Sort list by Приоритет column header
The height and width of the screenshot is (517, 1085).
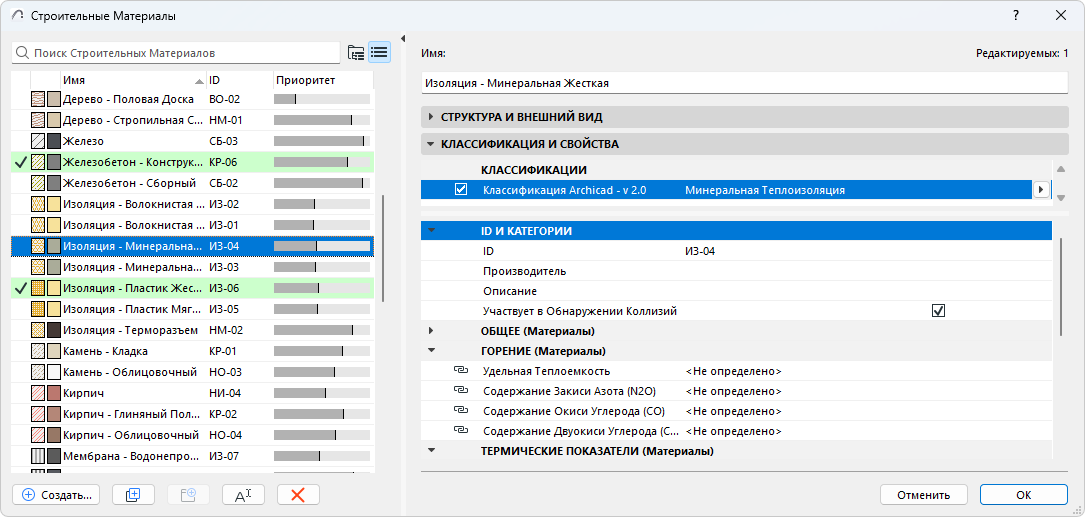pyautogui.click(x=321, y=79)
